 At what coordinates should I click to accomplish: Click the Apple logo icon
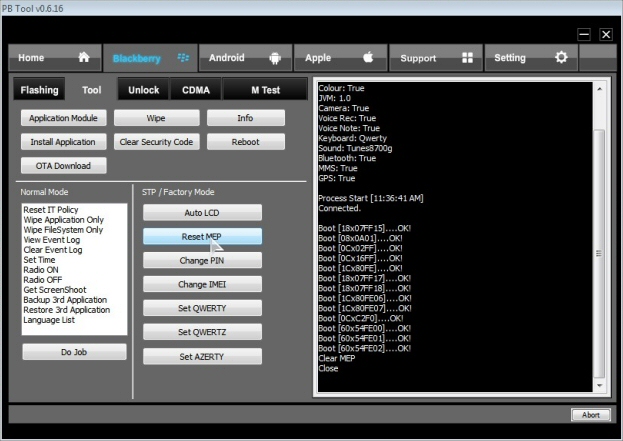click(x=368, y=58)
